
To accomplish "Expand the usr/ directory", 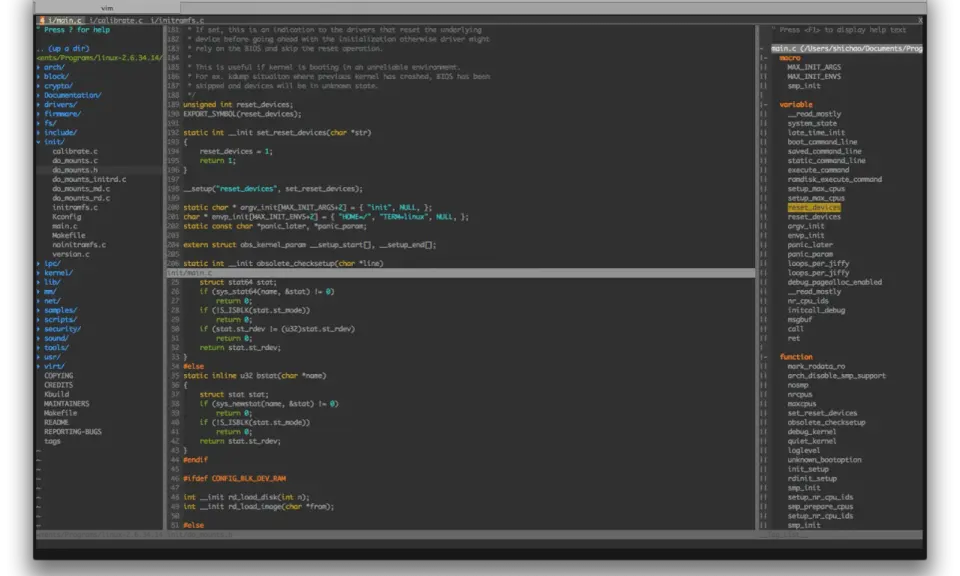I will pyautogui.click(x=52, y=357).
